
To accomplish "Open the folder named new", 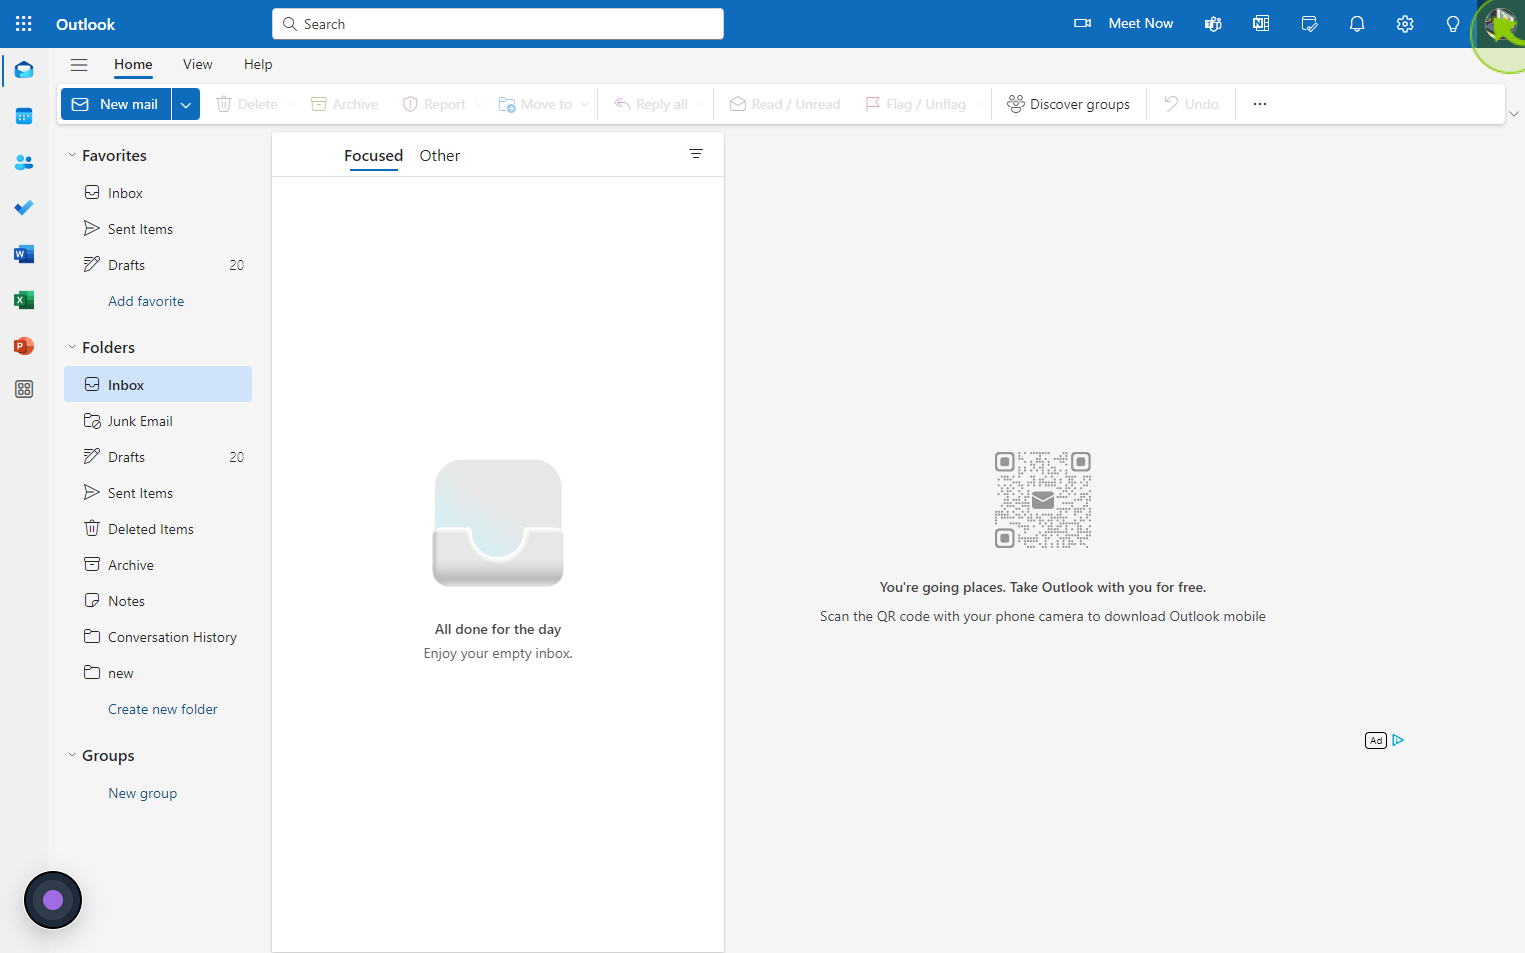I will [x=158, y=673].
